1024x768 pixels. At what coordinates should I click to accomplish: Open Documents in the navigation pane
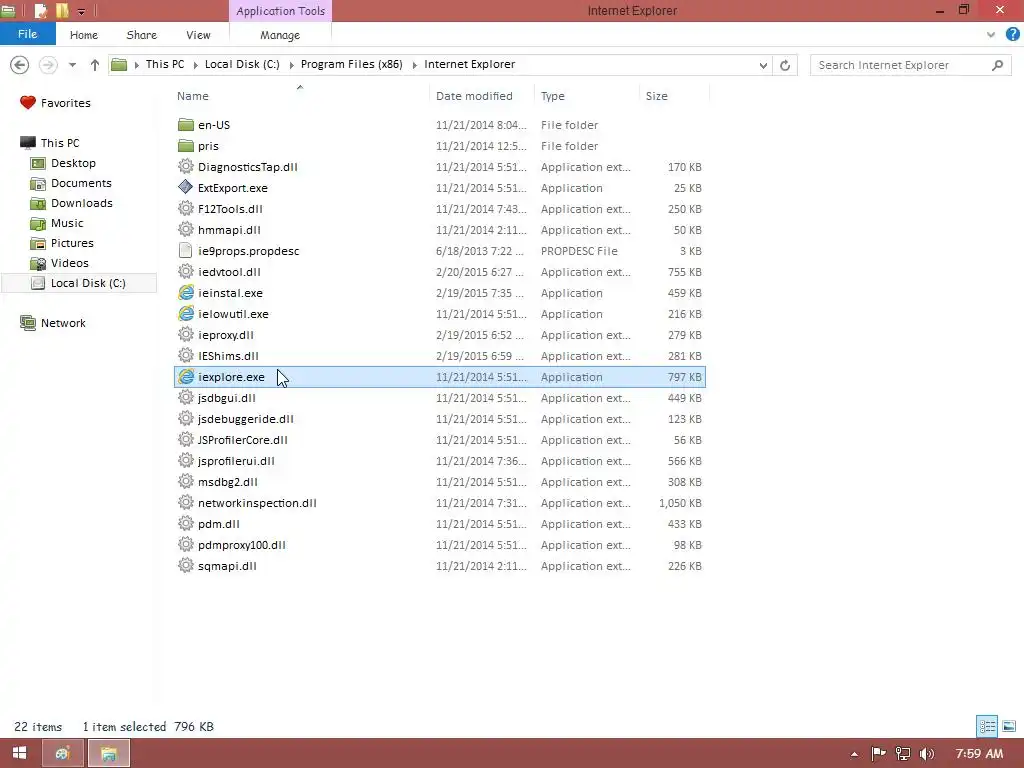click(x=81, y=184)
